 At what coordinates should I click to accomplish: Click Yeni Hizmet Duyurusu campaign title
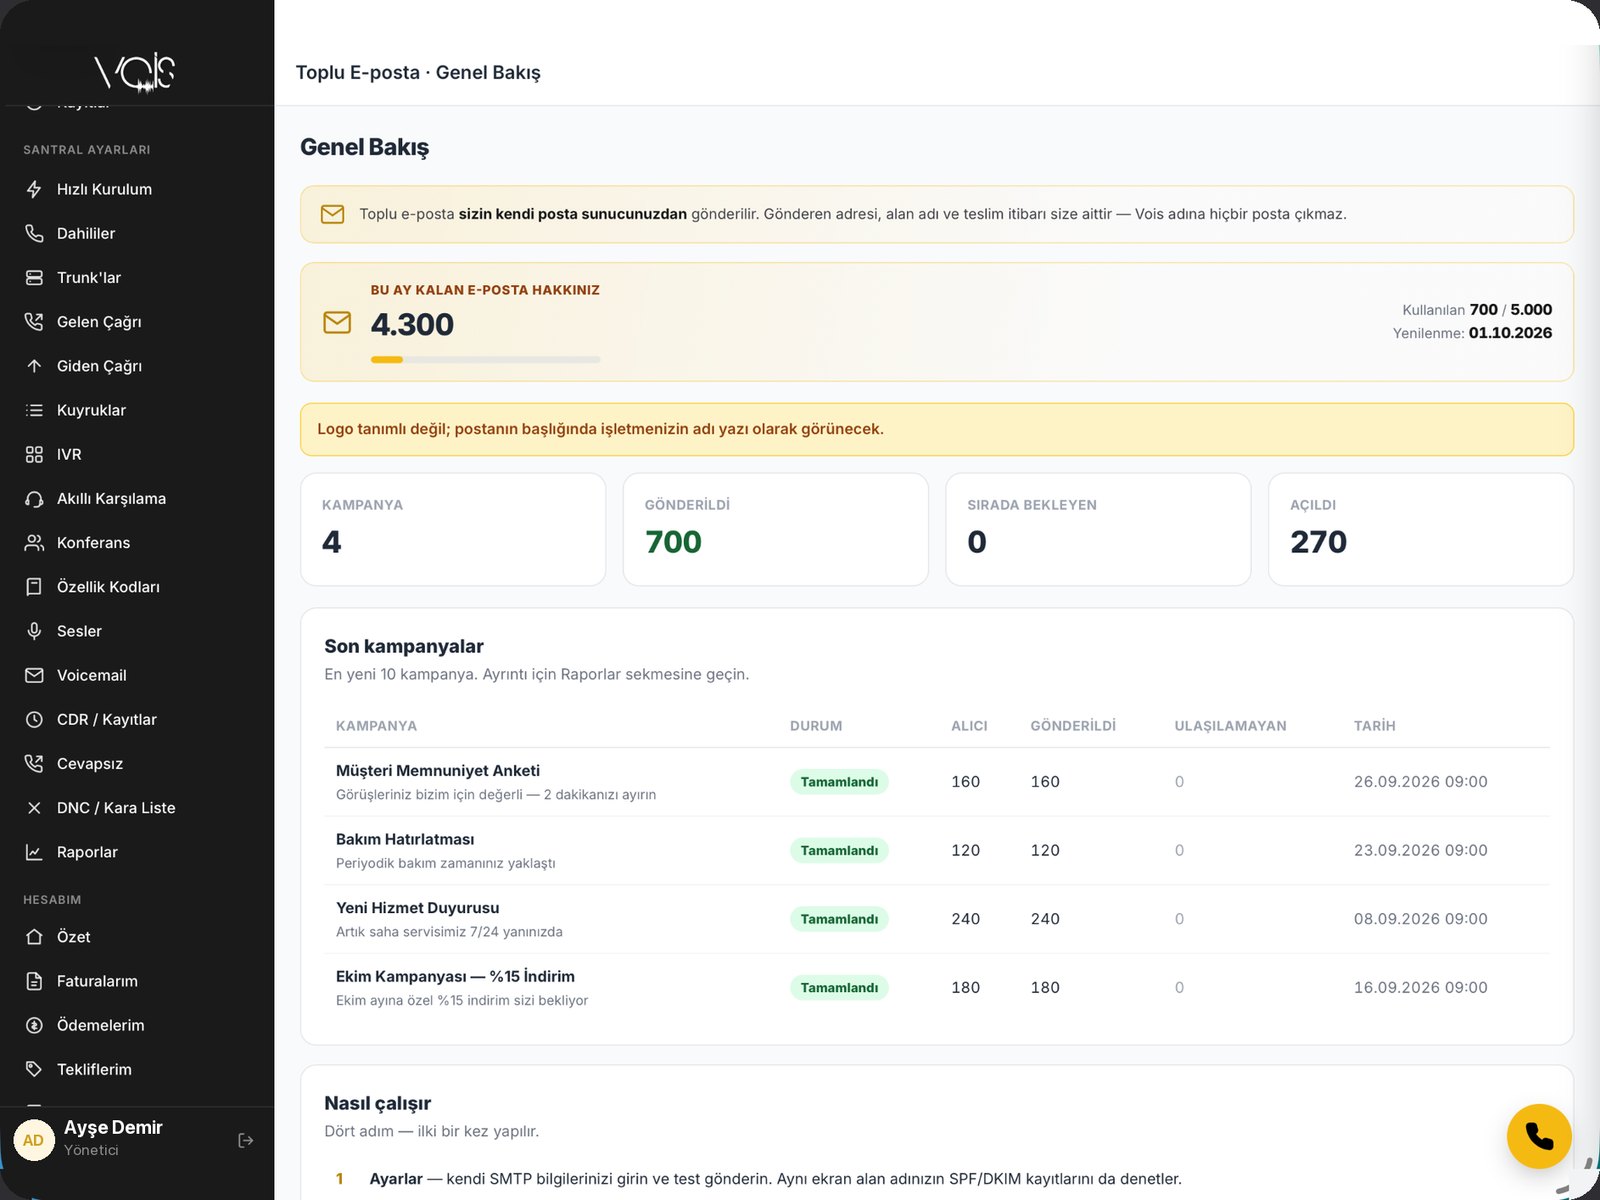tap(418, 908)
